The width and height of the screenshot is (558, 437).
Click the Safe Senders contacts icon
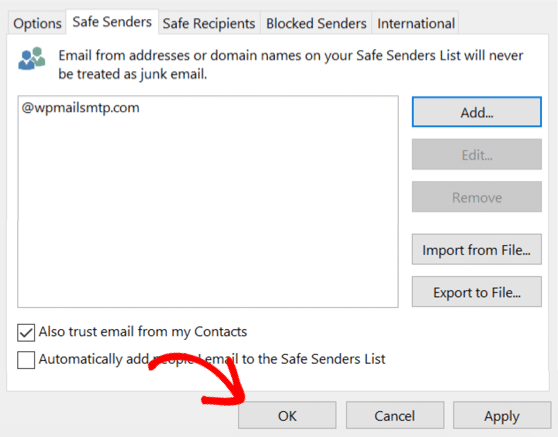[x=32, y=58]
